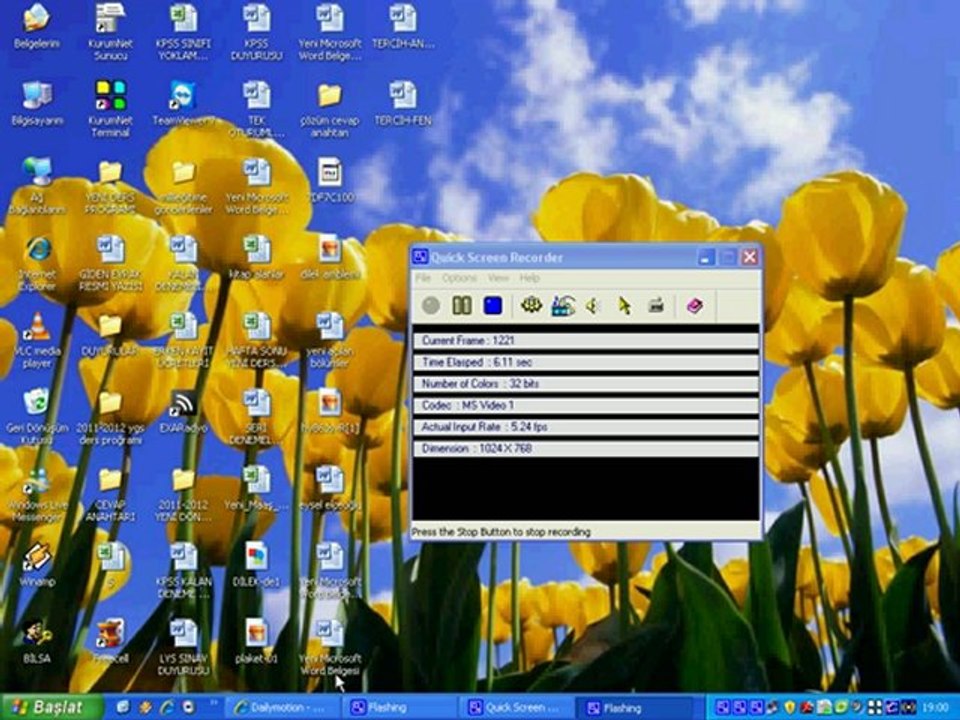Select the kitap alanlar spreadsheet icon
The width and height of the screenshot is (960, 720).
click(x=257, y=257)
